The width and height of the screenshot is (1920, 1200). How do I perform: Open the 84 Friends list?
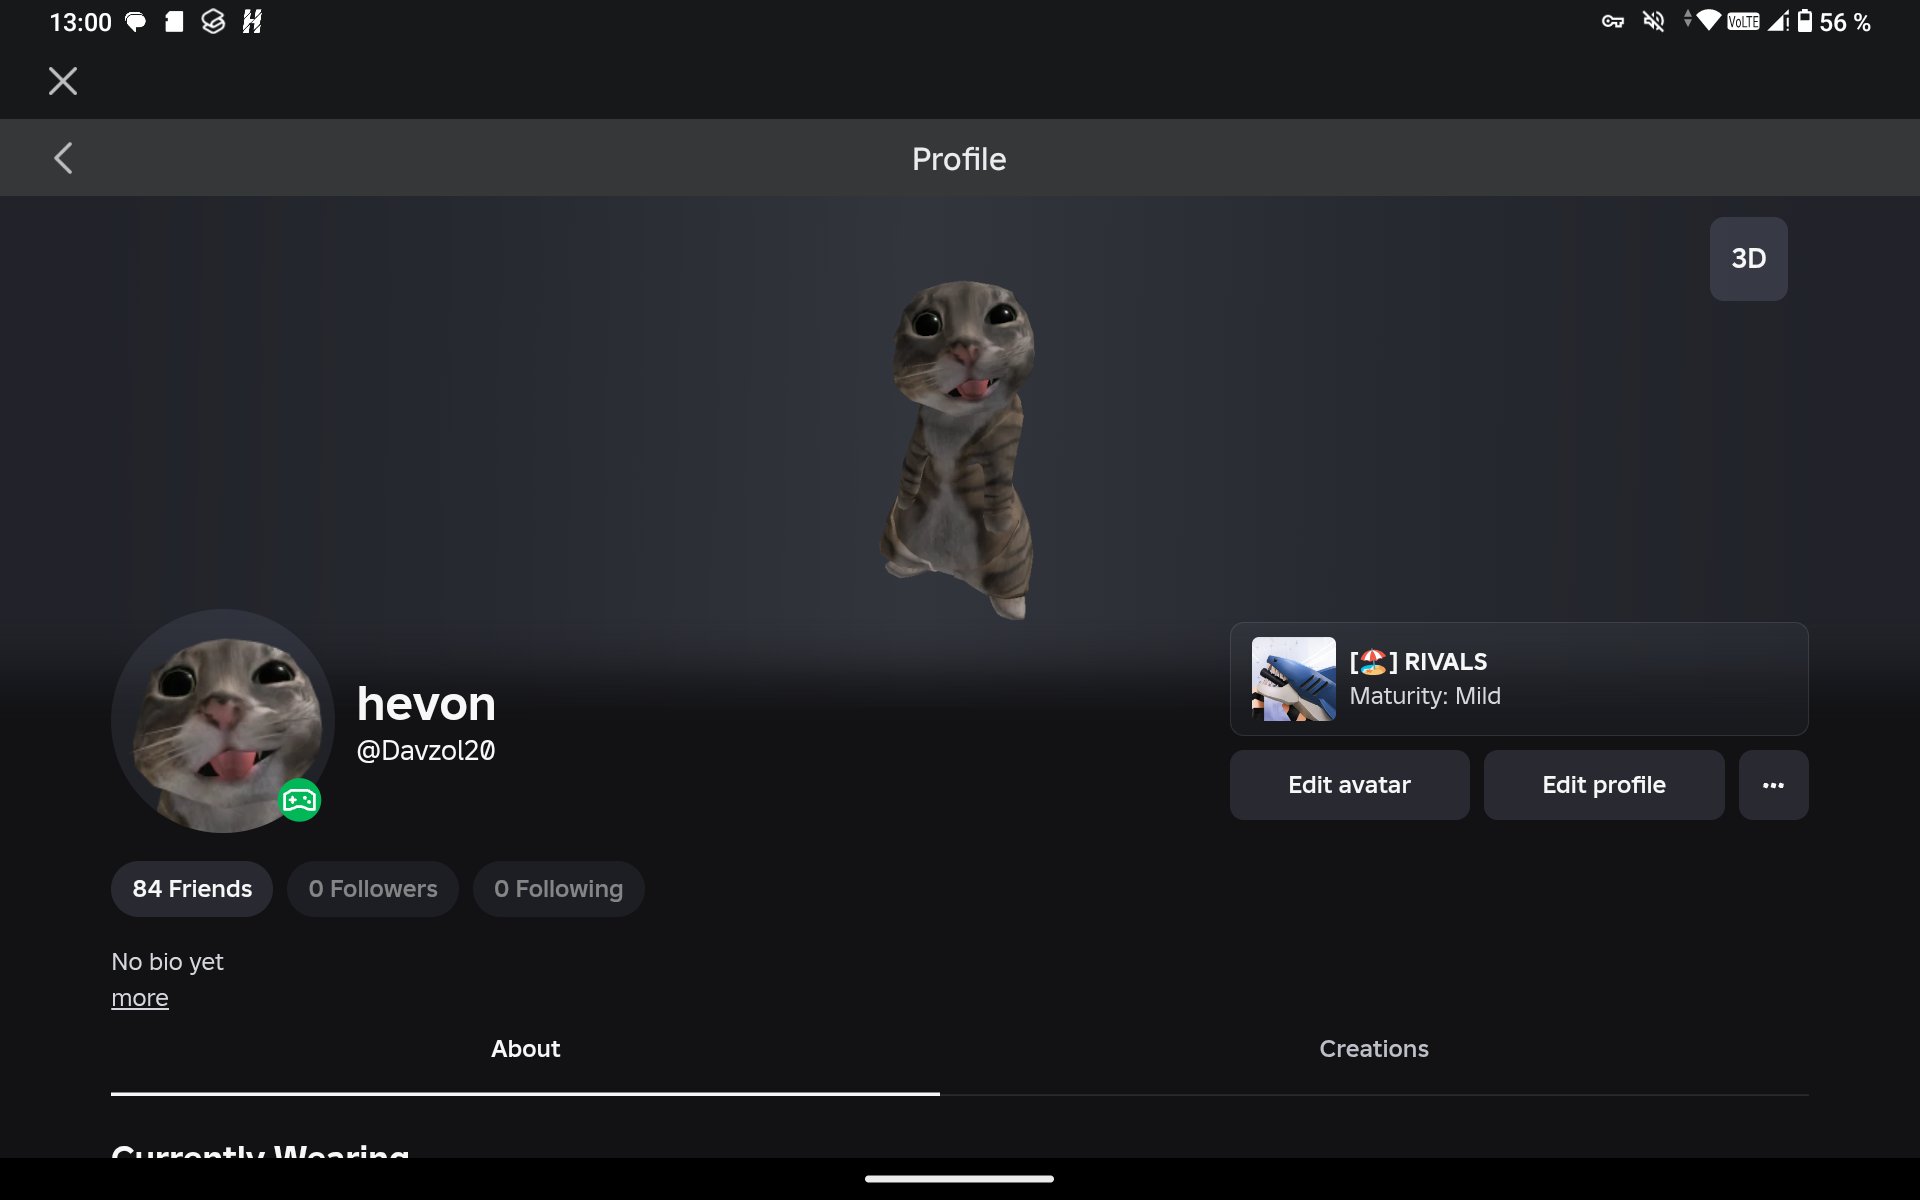192,889
